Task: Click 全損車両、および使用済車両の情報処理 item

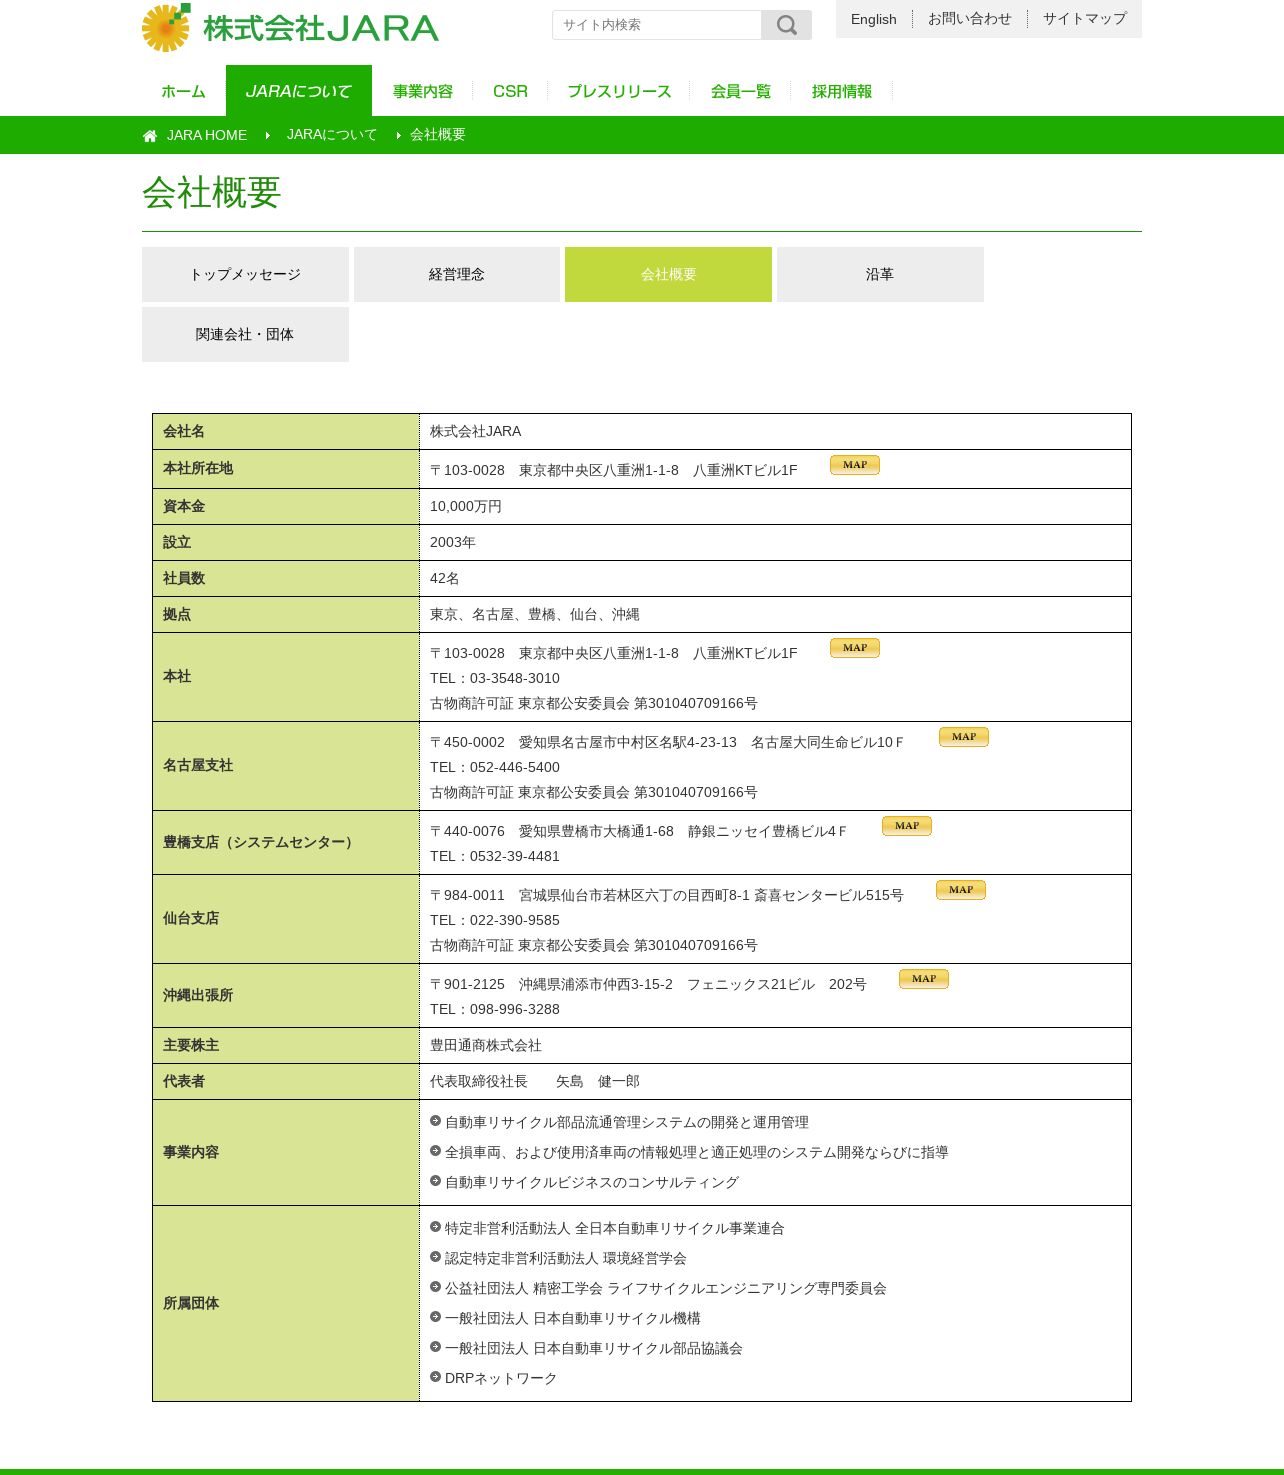Action: click(697, 1152)
